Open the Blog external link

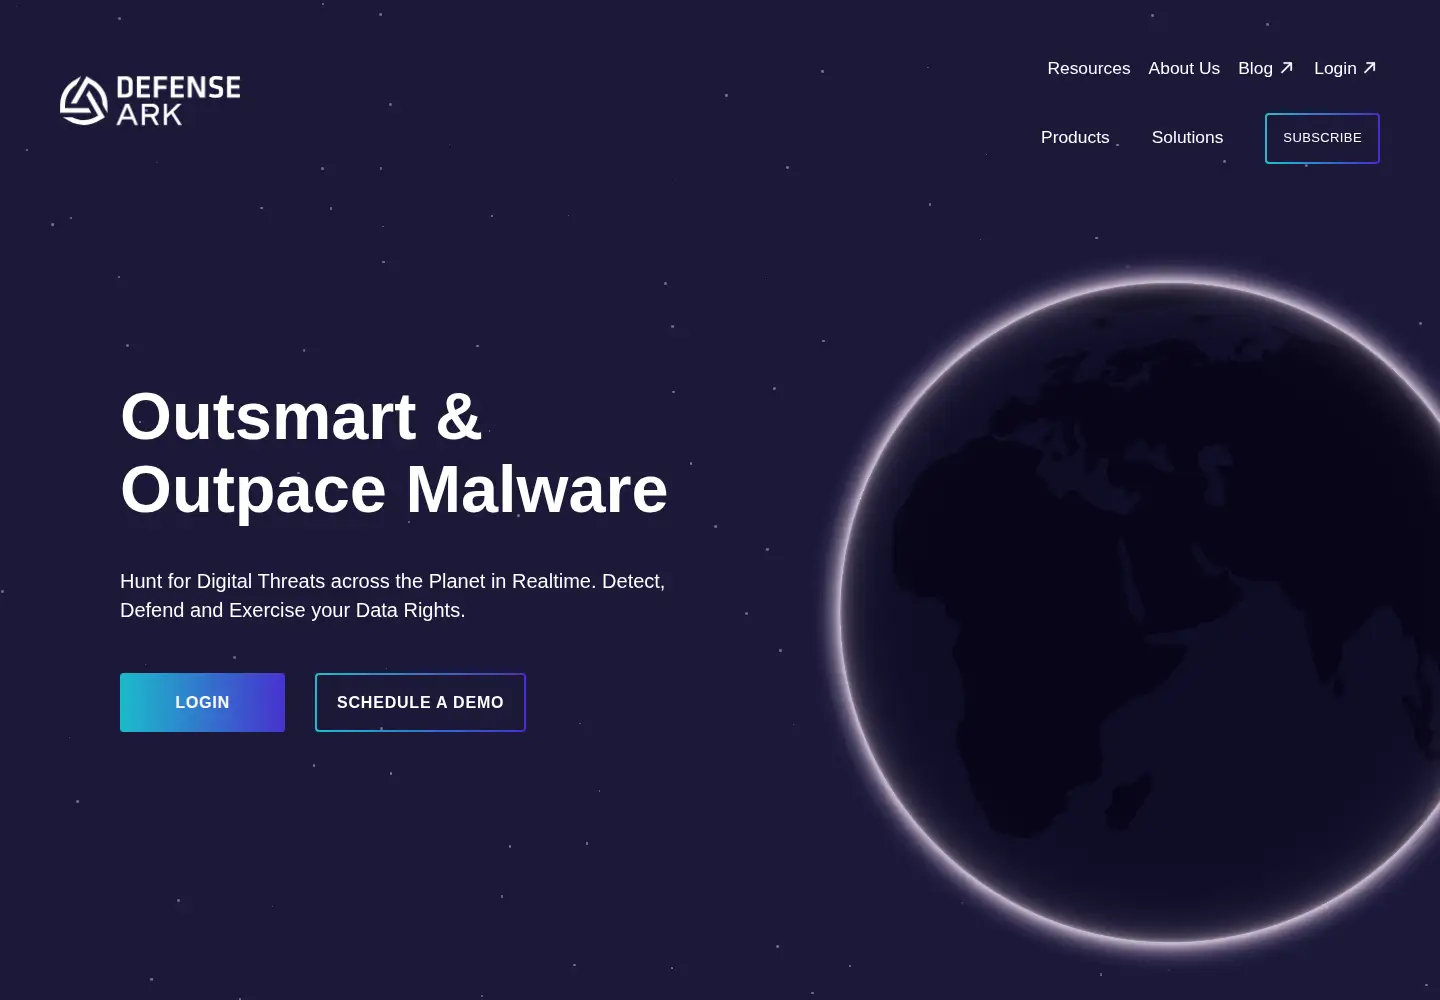[1265, 68]
